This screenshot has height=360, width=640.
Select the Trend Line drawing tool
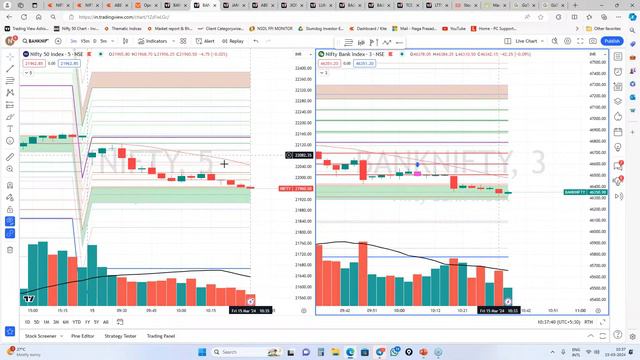10,69
